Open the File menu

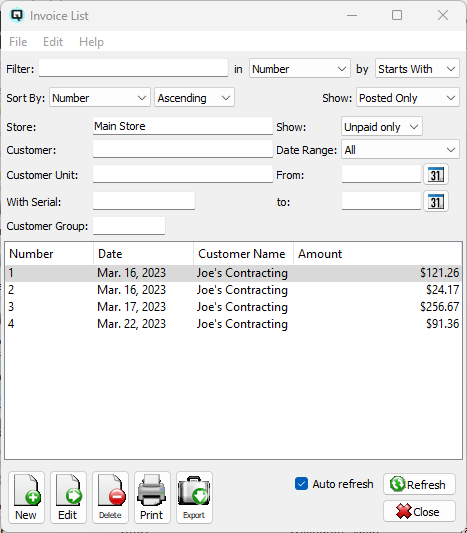tap(18, 42)
